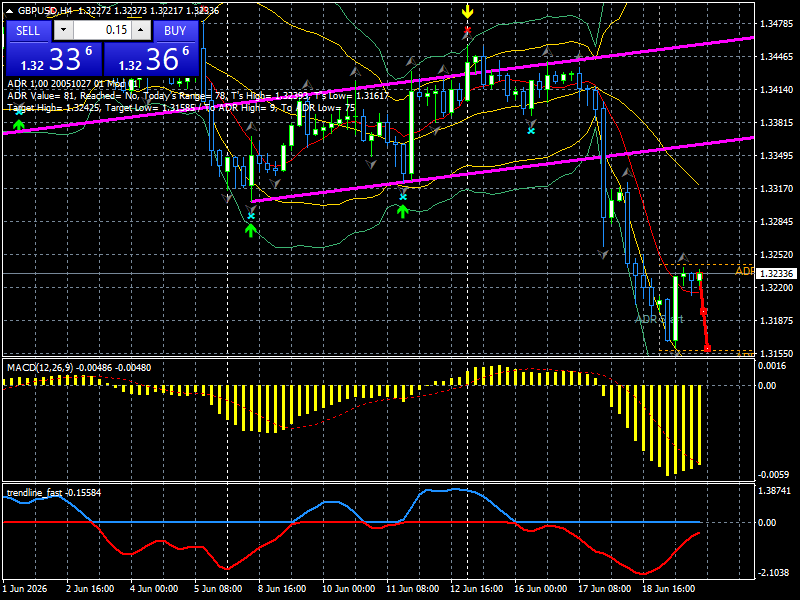The image size is (800, 600).
Task: Click the current price label 1.32336
Action: [x=777, y=274]
